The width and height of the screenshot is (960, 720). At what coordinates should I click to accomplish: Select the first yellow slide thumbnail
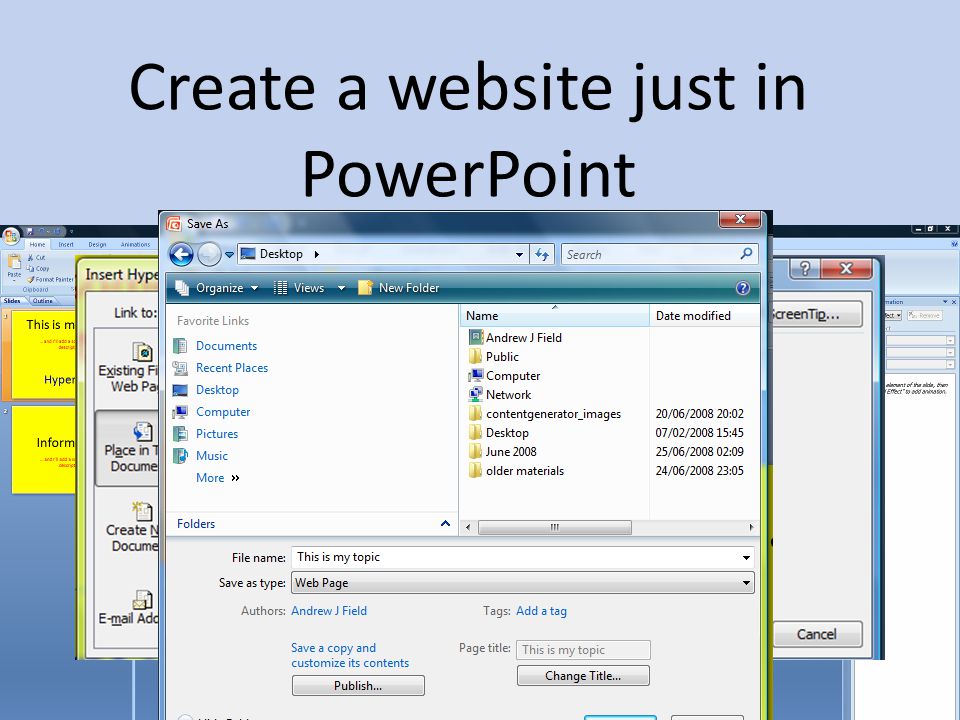43,355
